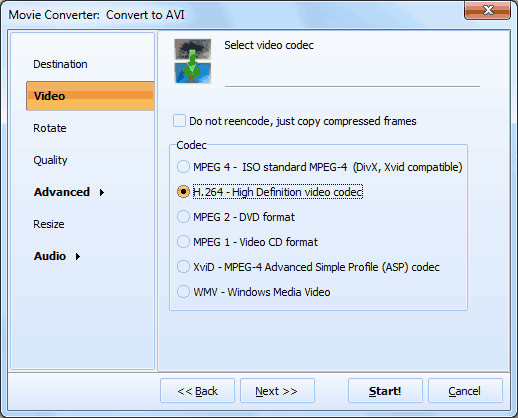Click the Next button
The width and height of the screenshot is (518, 418).
coord(277,391)
